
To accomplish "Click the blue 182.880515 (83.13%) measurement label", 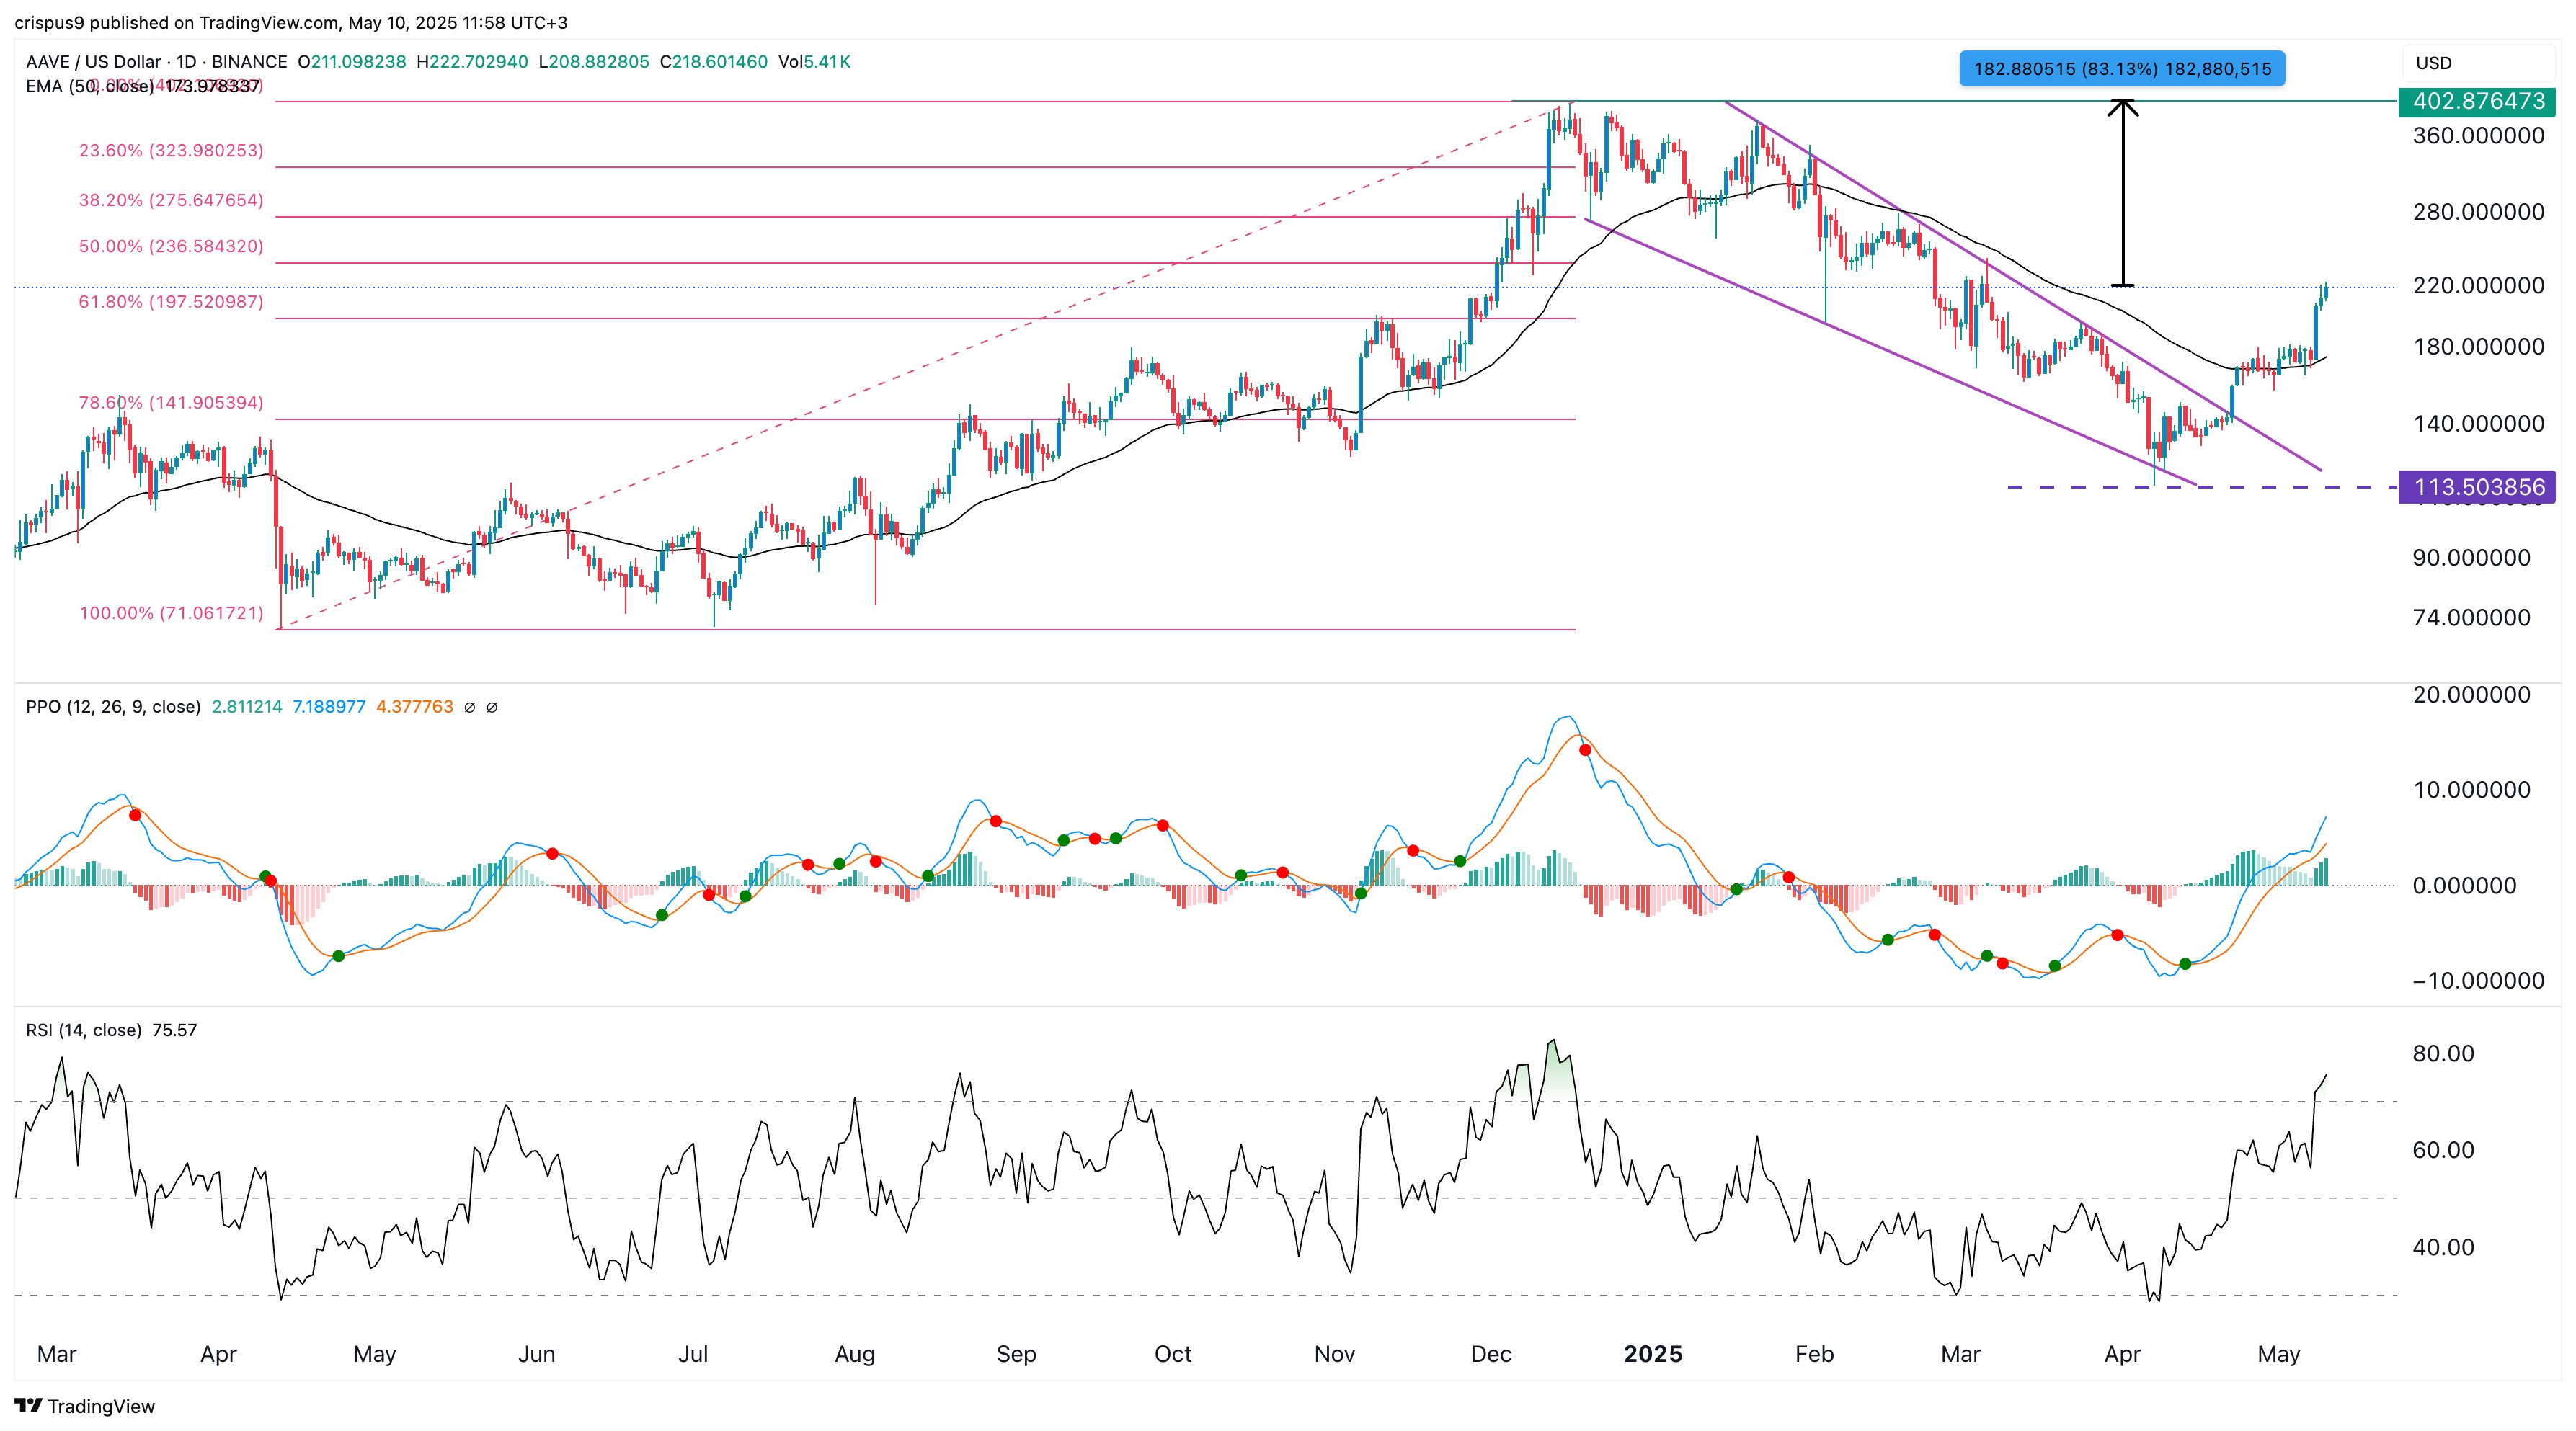I will [2121, 69].
